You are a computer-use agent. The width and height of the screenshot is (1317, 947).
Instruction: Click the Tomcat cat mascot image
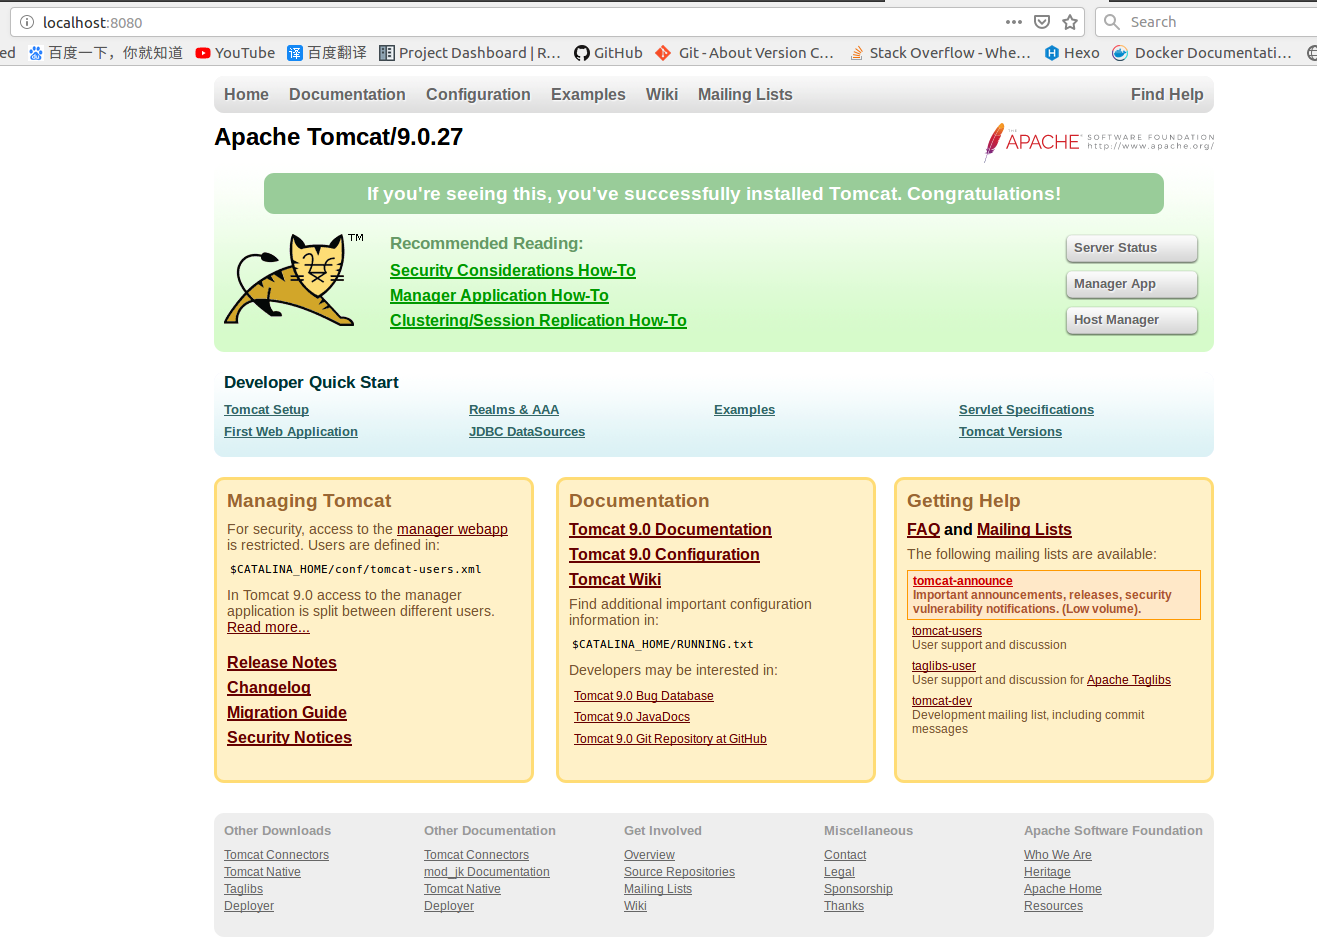coord(293,280)
